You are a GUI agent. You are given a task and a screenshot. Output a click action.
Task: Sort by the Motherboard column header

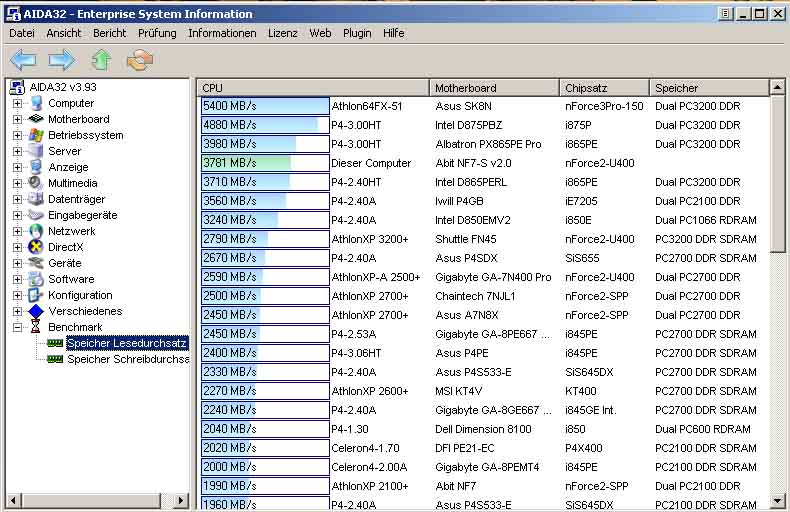click(x=494, y=88)
